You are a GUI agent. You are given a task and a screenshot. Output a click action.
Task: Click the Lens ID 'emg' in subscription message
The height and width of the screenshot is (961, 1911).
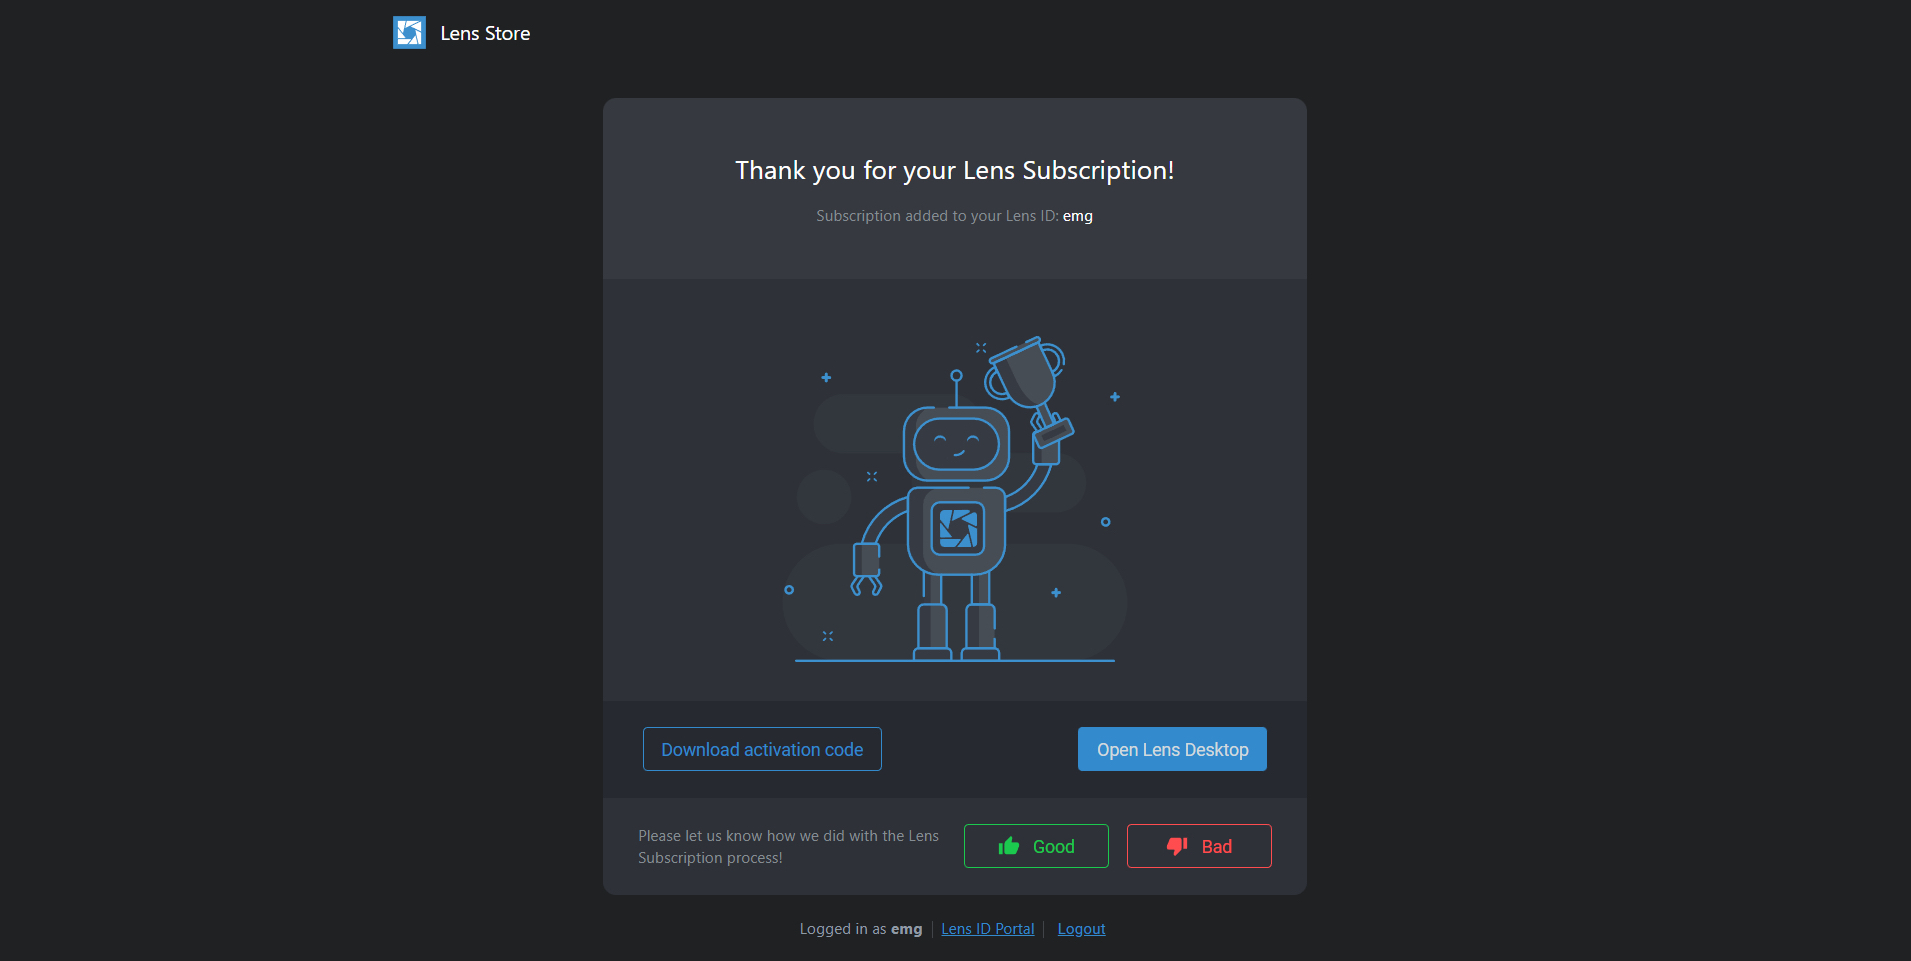1077,216
